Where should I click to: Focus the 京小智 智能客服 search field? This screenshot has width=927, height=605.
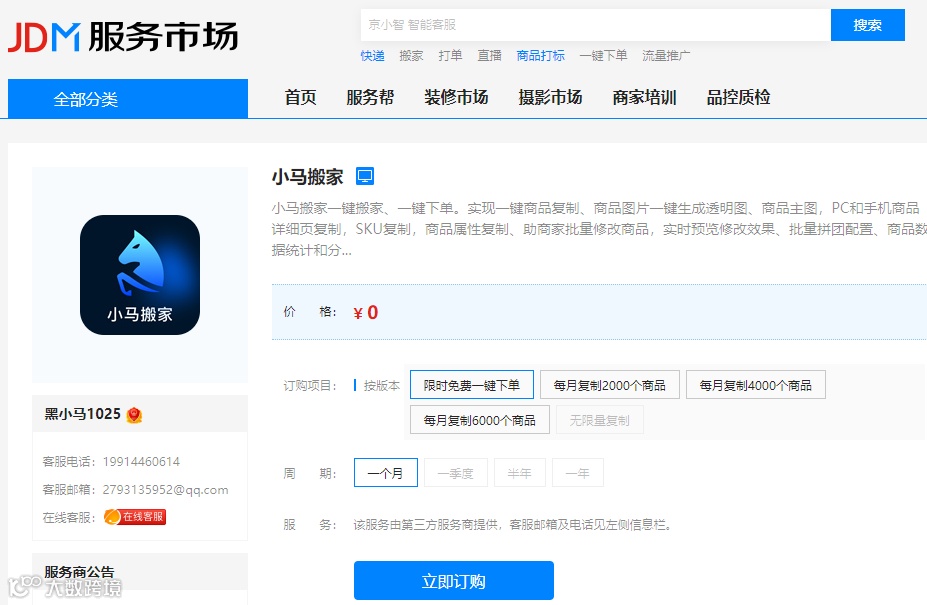click(x=595, y=25)
